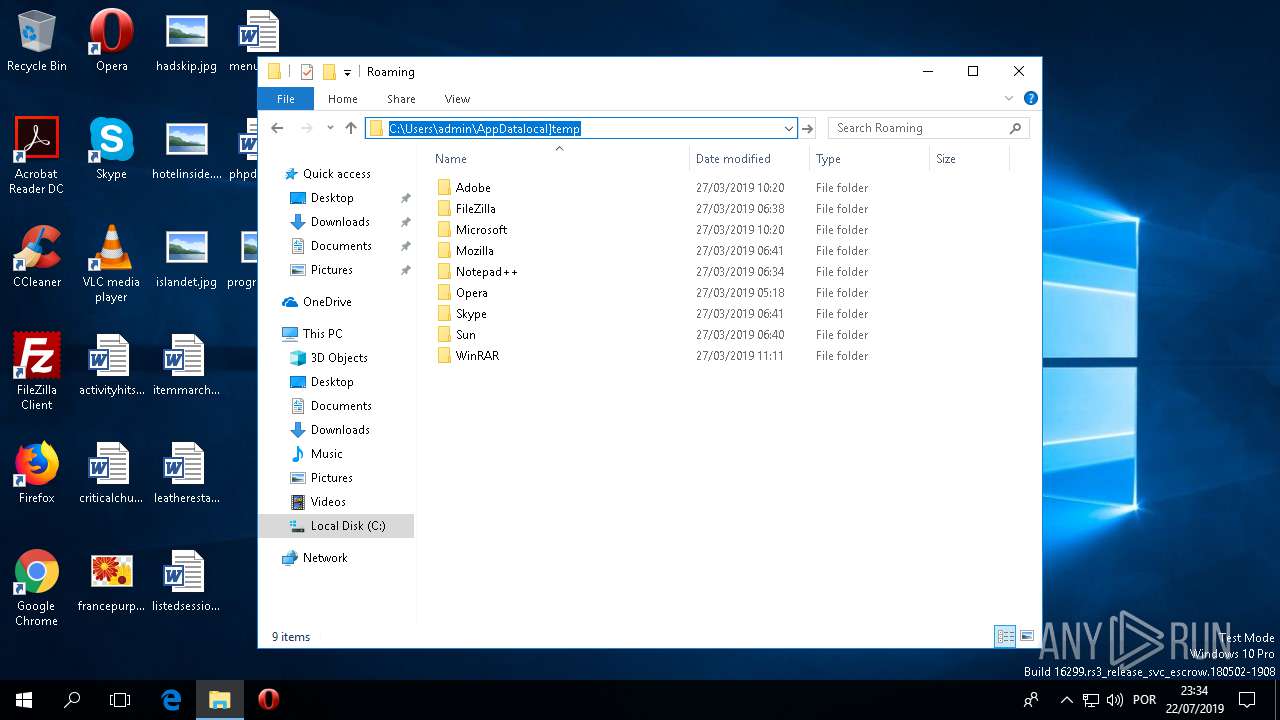Open the Action Center notifications icon
1280x720 pixels.
tap(1247, 700)
